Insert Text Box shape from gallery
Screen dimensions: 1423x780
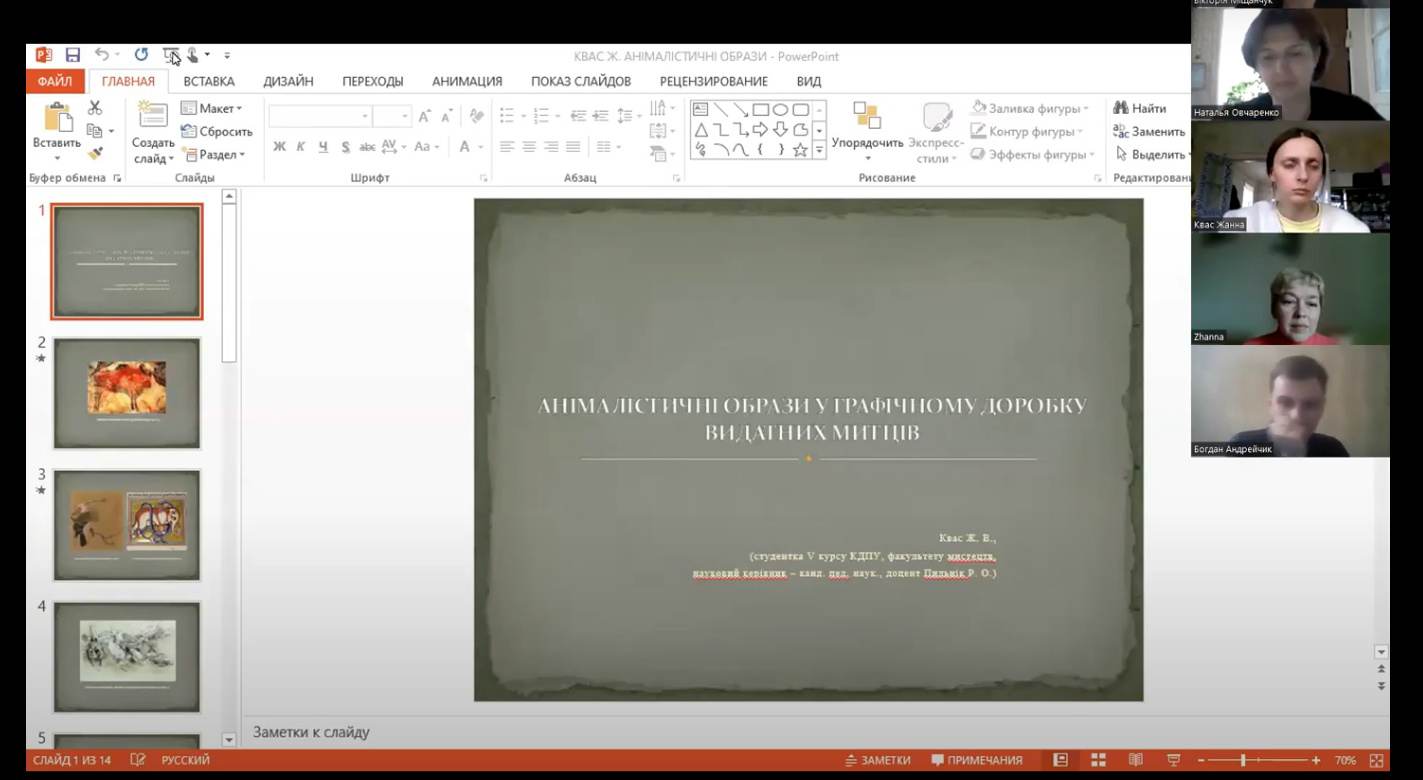700,109
